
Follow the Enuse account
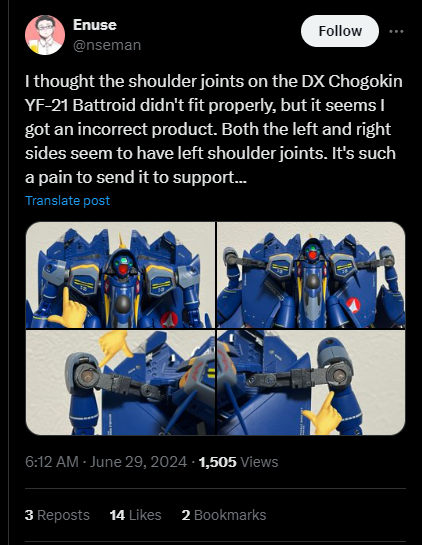[340, 31]
